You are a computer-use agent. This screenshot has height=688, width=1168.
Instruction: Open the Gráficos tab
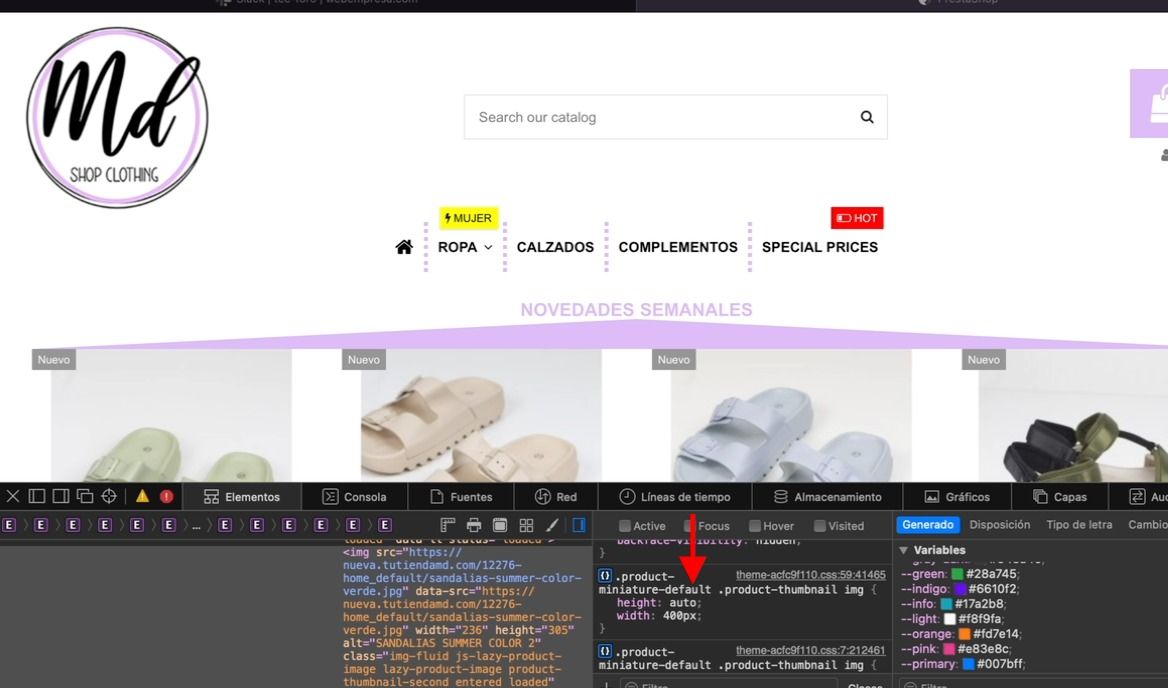click(957, 497)
